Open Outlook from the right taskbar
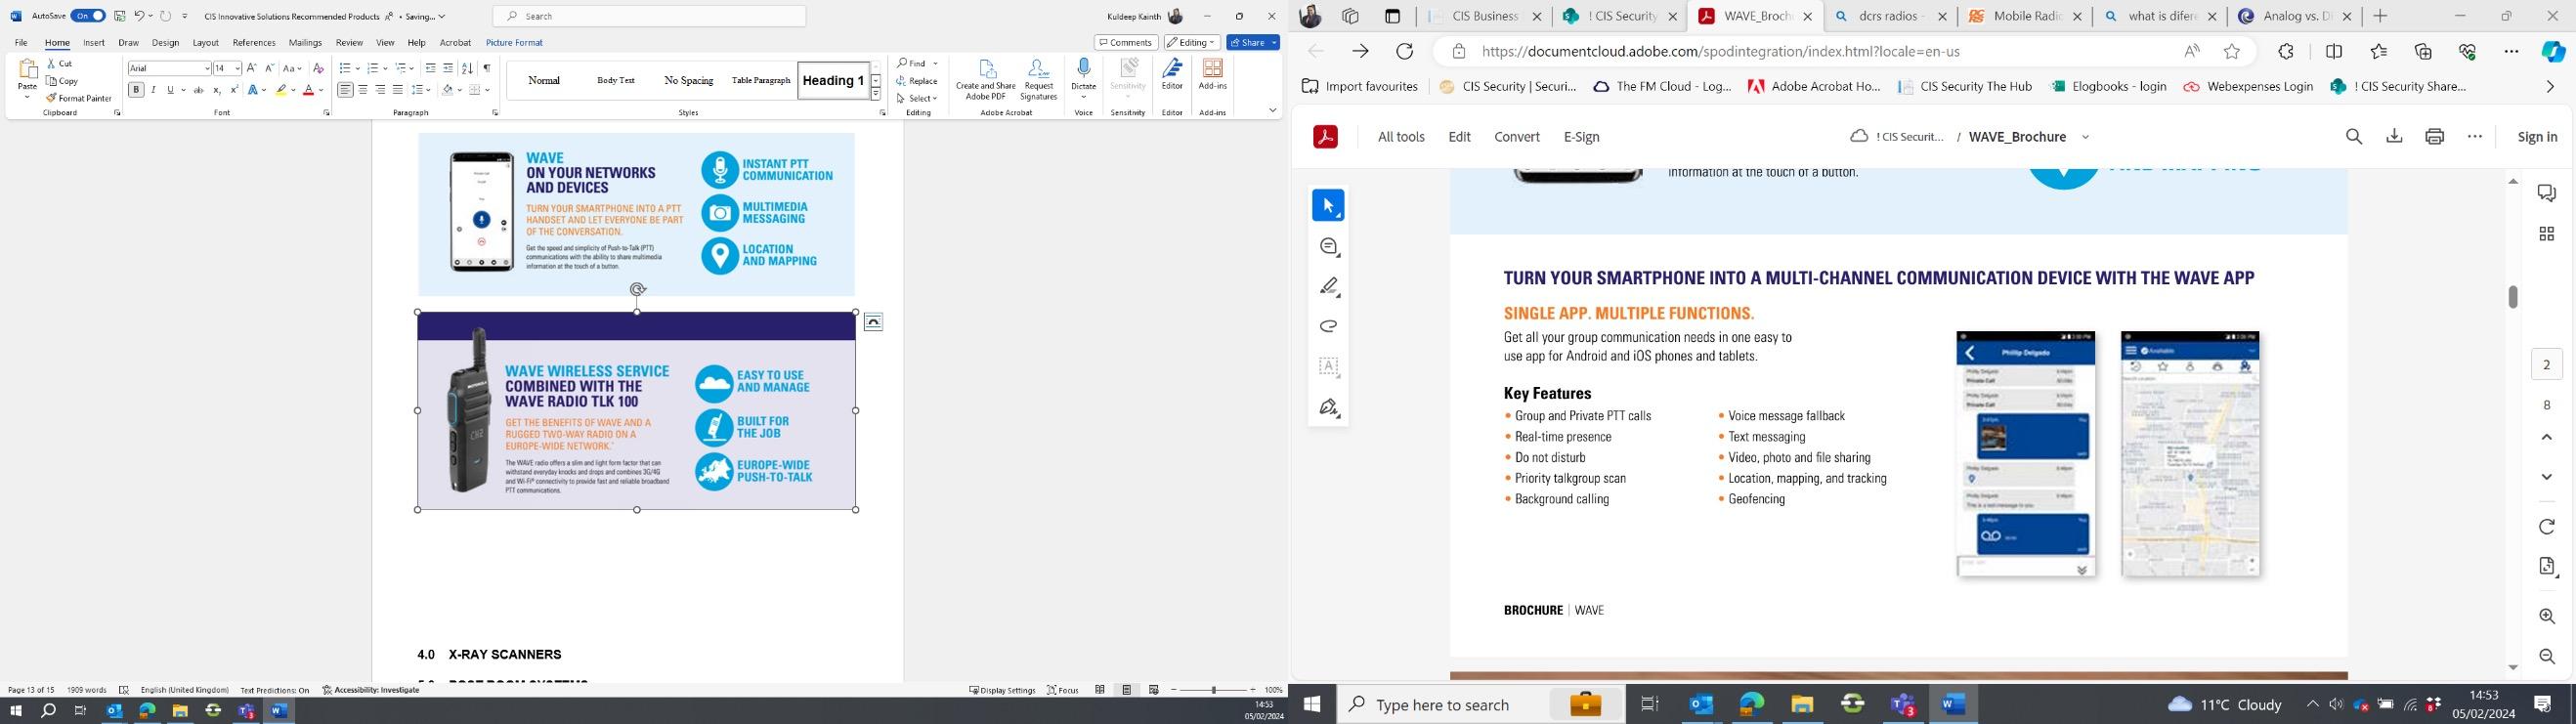The width and height of the screenshot is (2576, 724). (x=1700, y=705)
